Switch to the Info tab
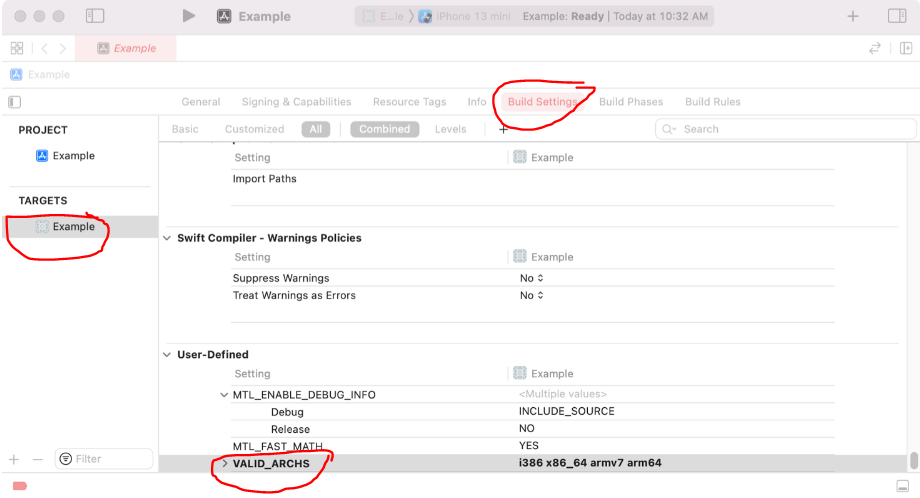This screenshot has height=498, width=920. tap(477, 102)
